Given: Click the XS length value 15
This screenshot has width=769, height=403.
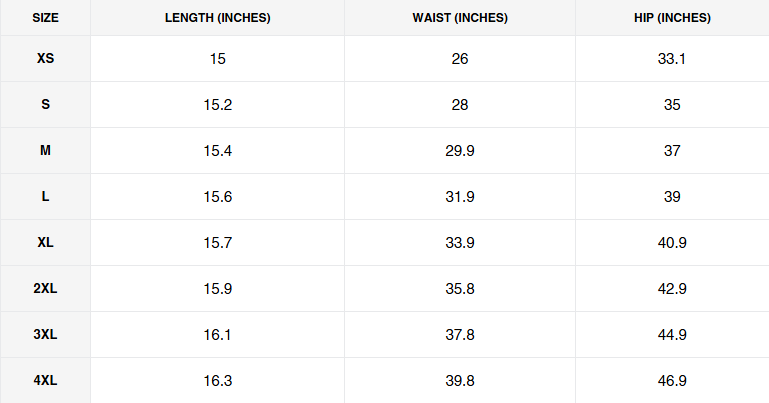Looking at the screenshot, I should [218, 59].
